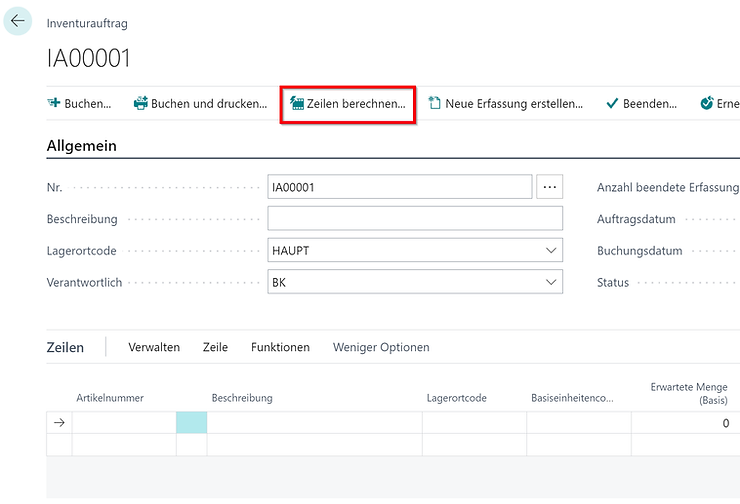Viewport: 740px width, 504px height.
Task: Click the partially visible Erne... action icon
Action: 707,103
